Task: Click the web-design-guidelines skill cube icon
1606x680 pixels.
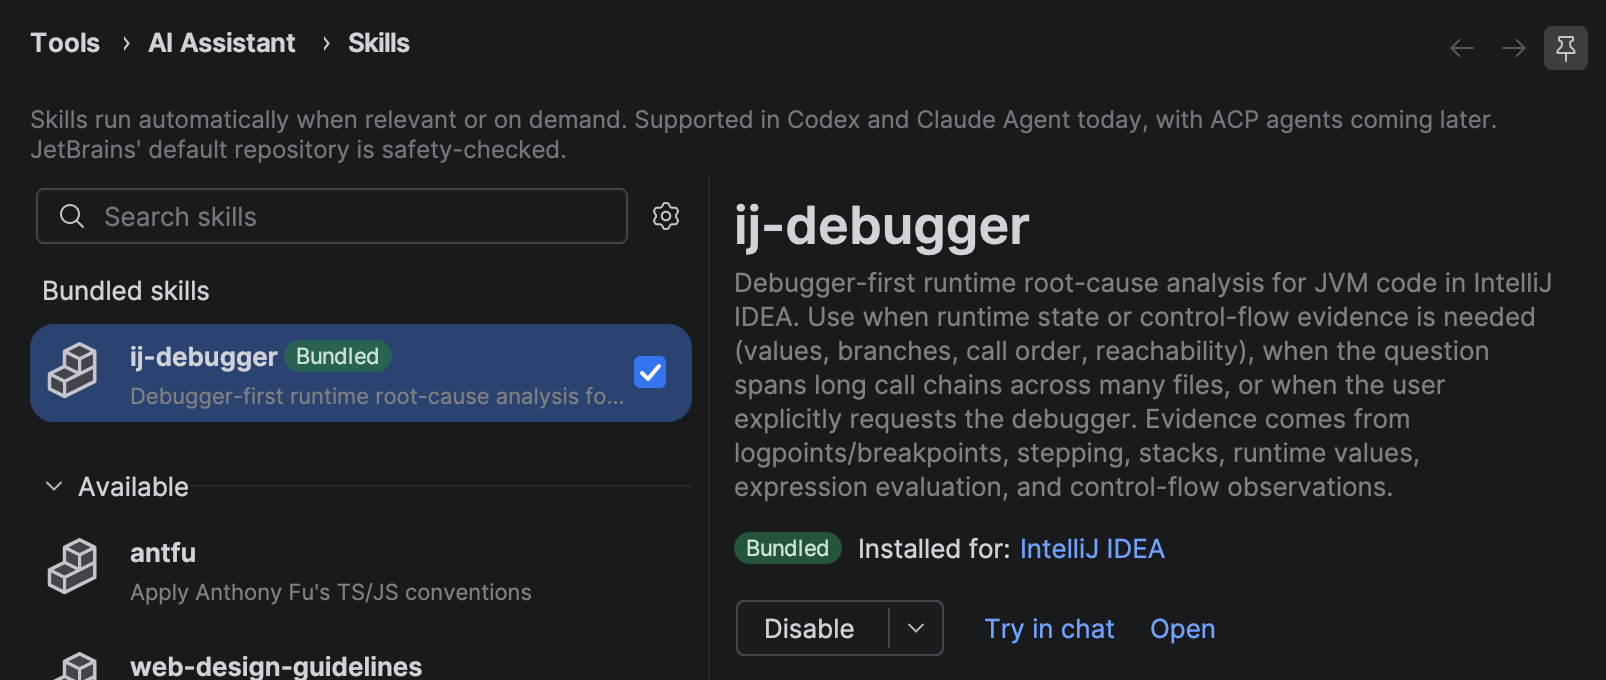Action: 73,666
